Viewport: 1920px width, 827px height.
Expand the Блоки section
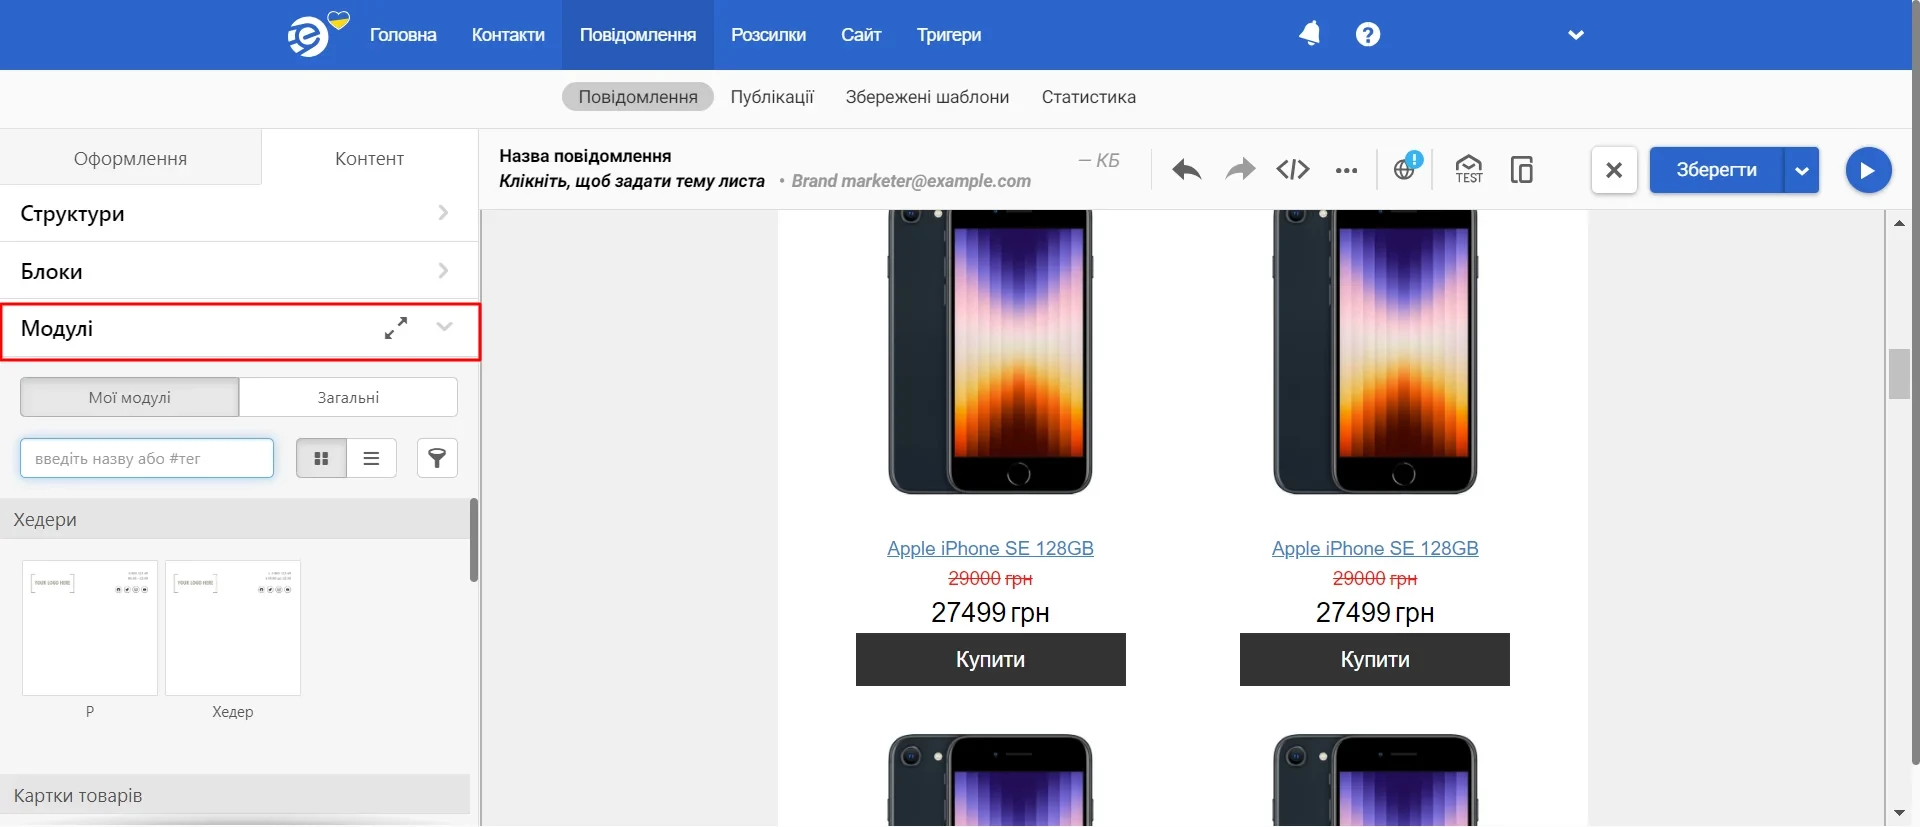coord(239,271)
